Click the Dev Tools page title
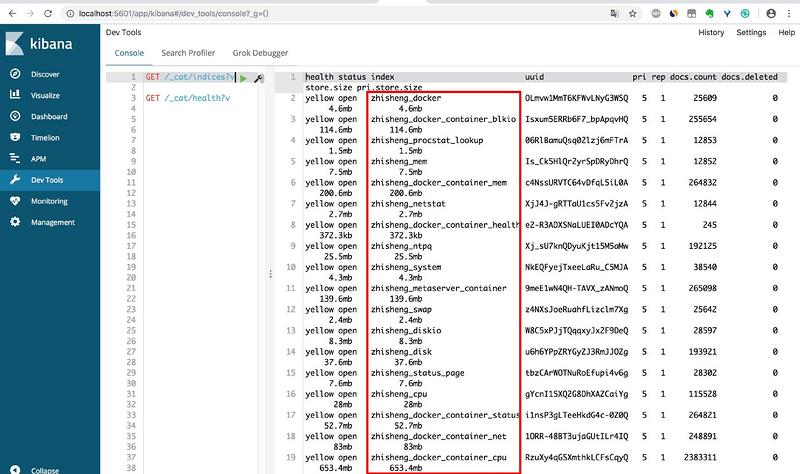The height and width of the screenshot is (474, 800). (123, 32)
